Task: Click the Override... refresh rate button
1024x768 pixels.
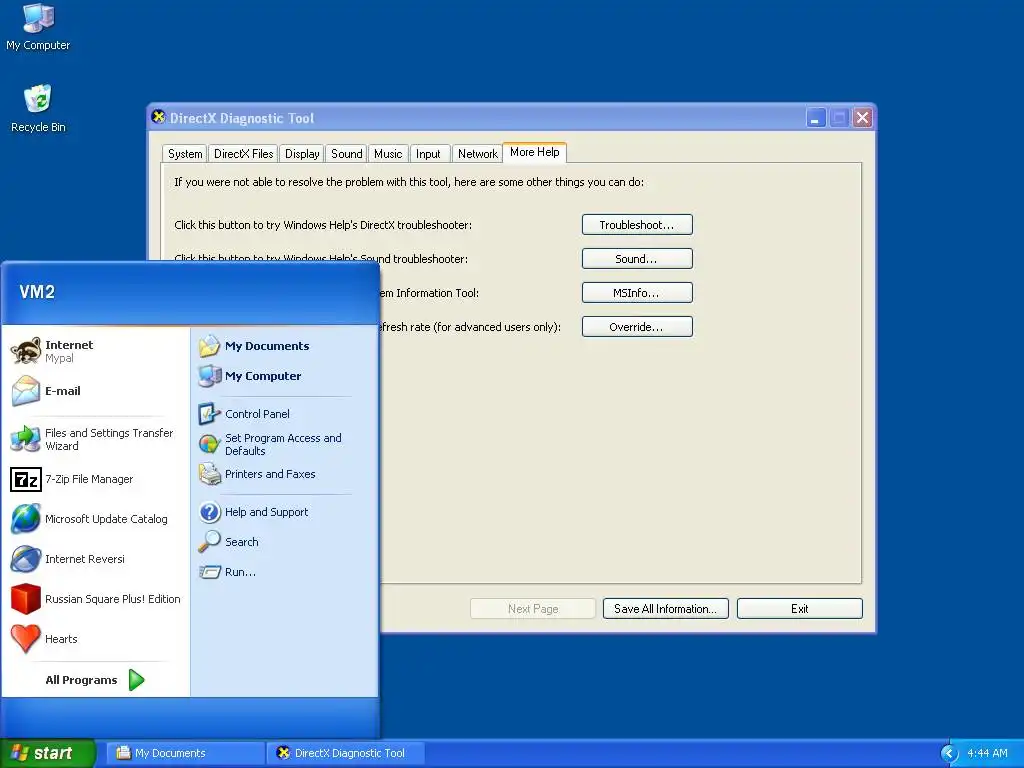Action: 637,327
